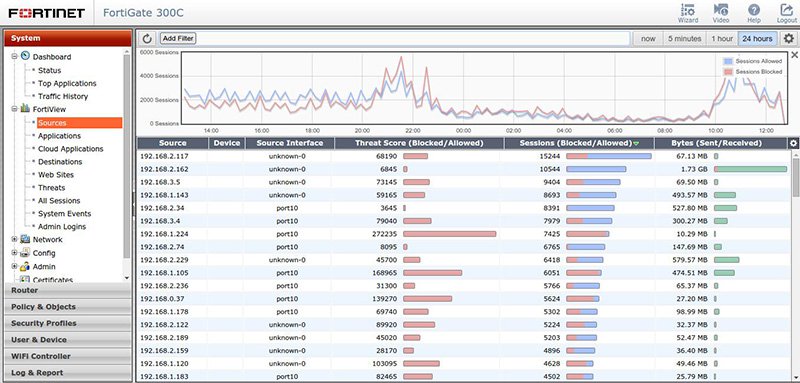Image resolution: width=800 pixels, height=383 pixels.
Task: Collapse the FortiView tree node
Action: (x=14, y=109)
